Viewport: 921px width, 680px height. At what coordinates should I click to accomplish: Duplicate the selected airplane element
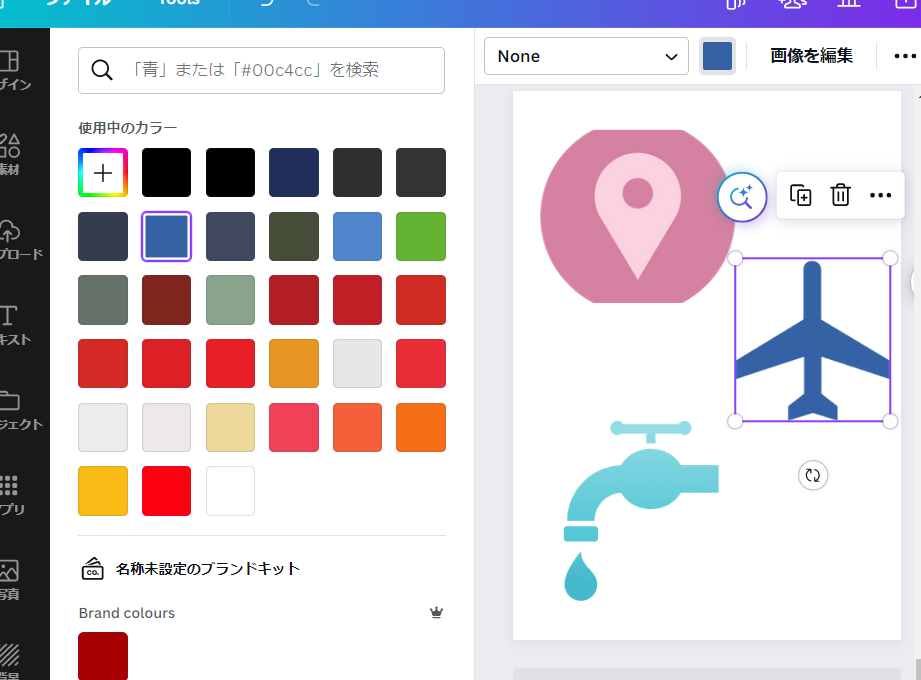click(x=800, y=195)
